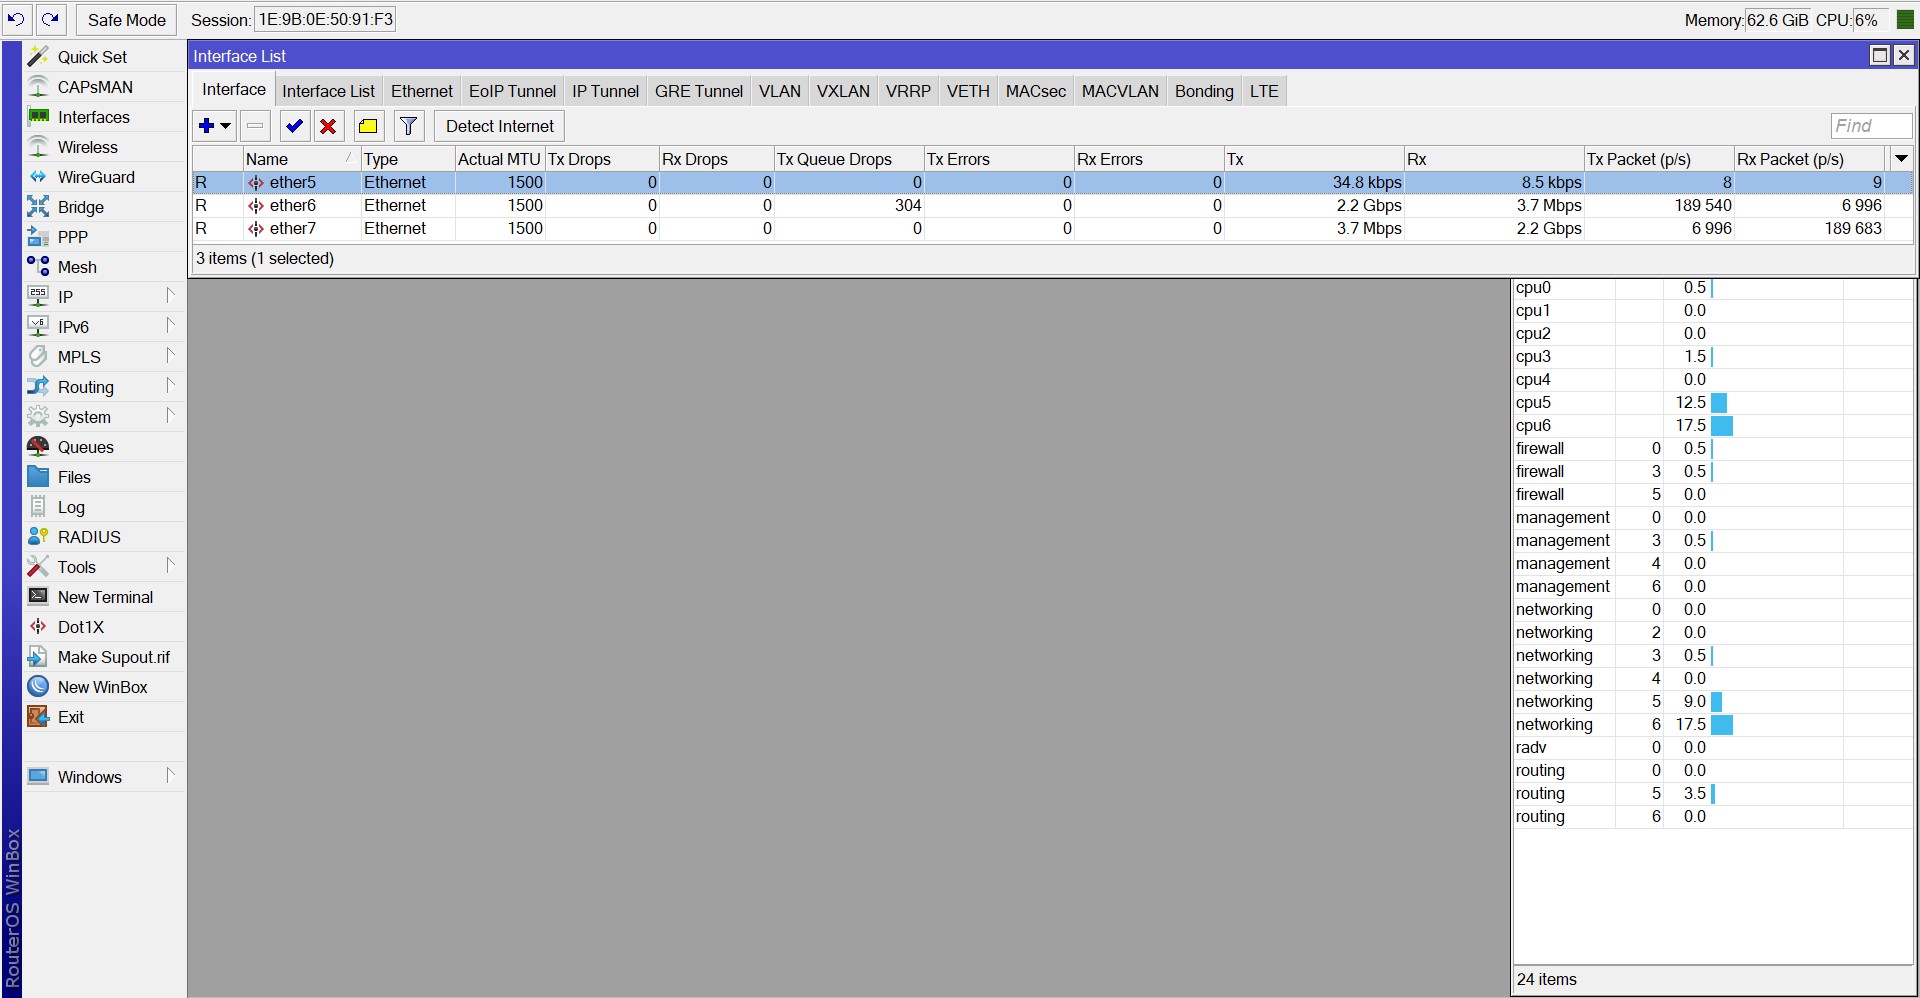Open the VLAN tab
The height and width of the screenshot is (998, 1920).
(x=779, y=90)
